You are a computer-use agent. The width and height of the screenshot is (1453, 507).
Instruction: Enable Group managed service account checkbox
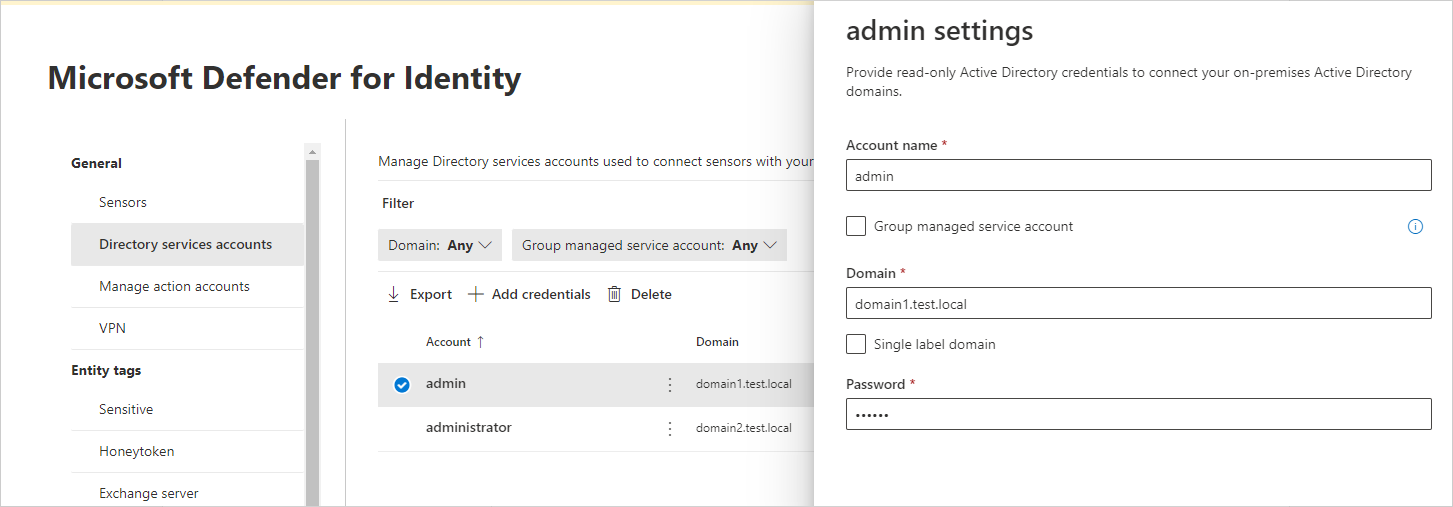(856, 226)
